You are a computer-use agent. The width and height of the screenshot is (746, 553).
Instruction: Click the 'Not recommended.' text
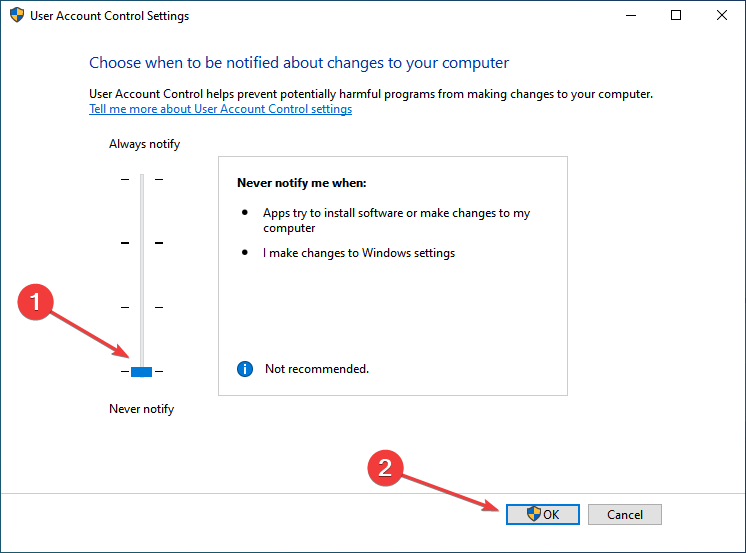pyautogui.click(x=317, y=369)
